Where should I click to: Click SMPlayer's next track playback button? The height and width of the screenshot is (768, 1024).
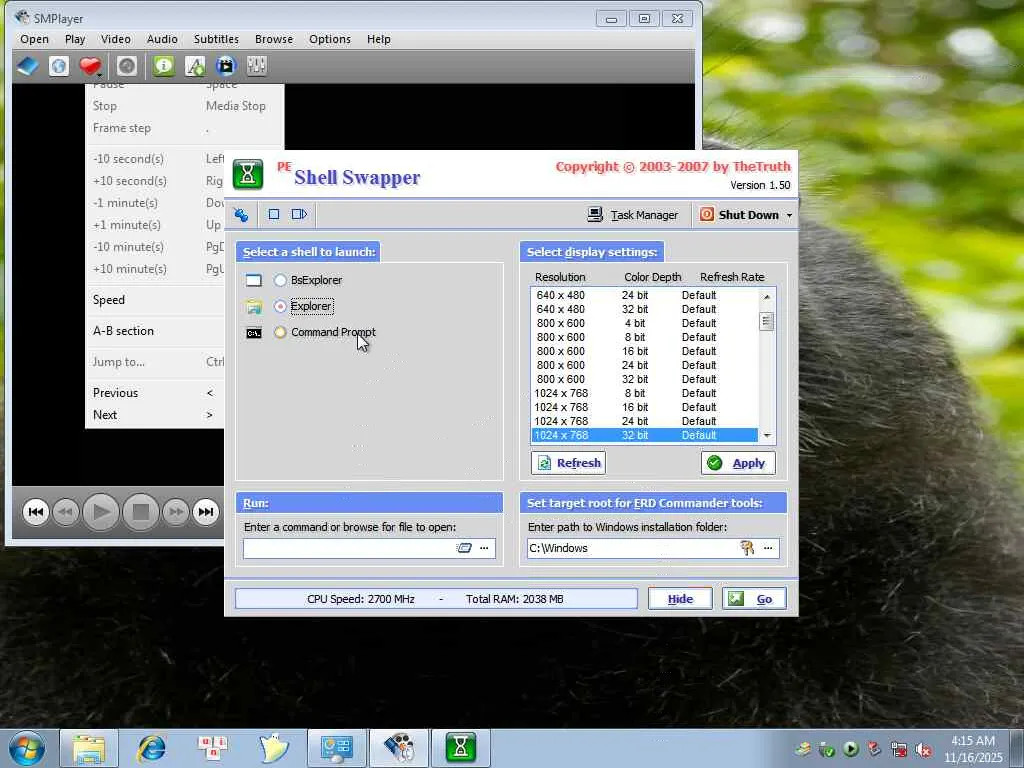206,512
